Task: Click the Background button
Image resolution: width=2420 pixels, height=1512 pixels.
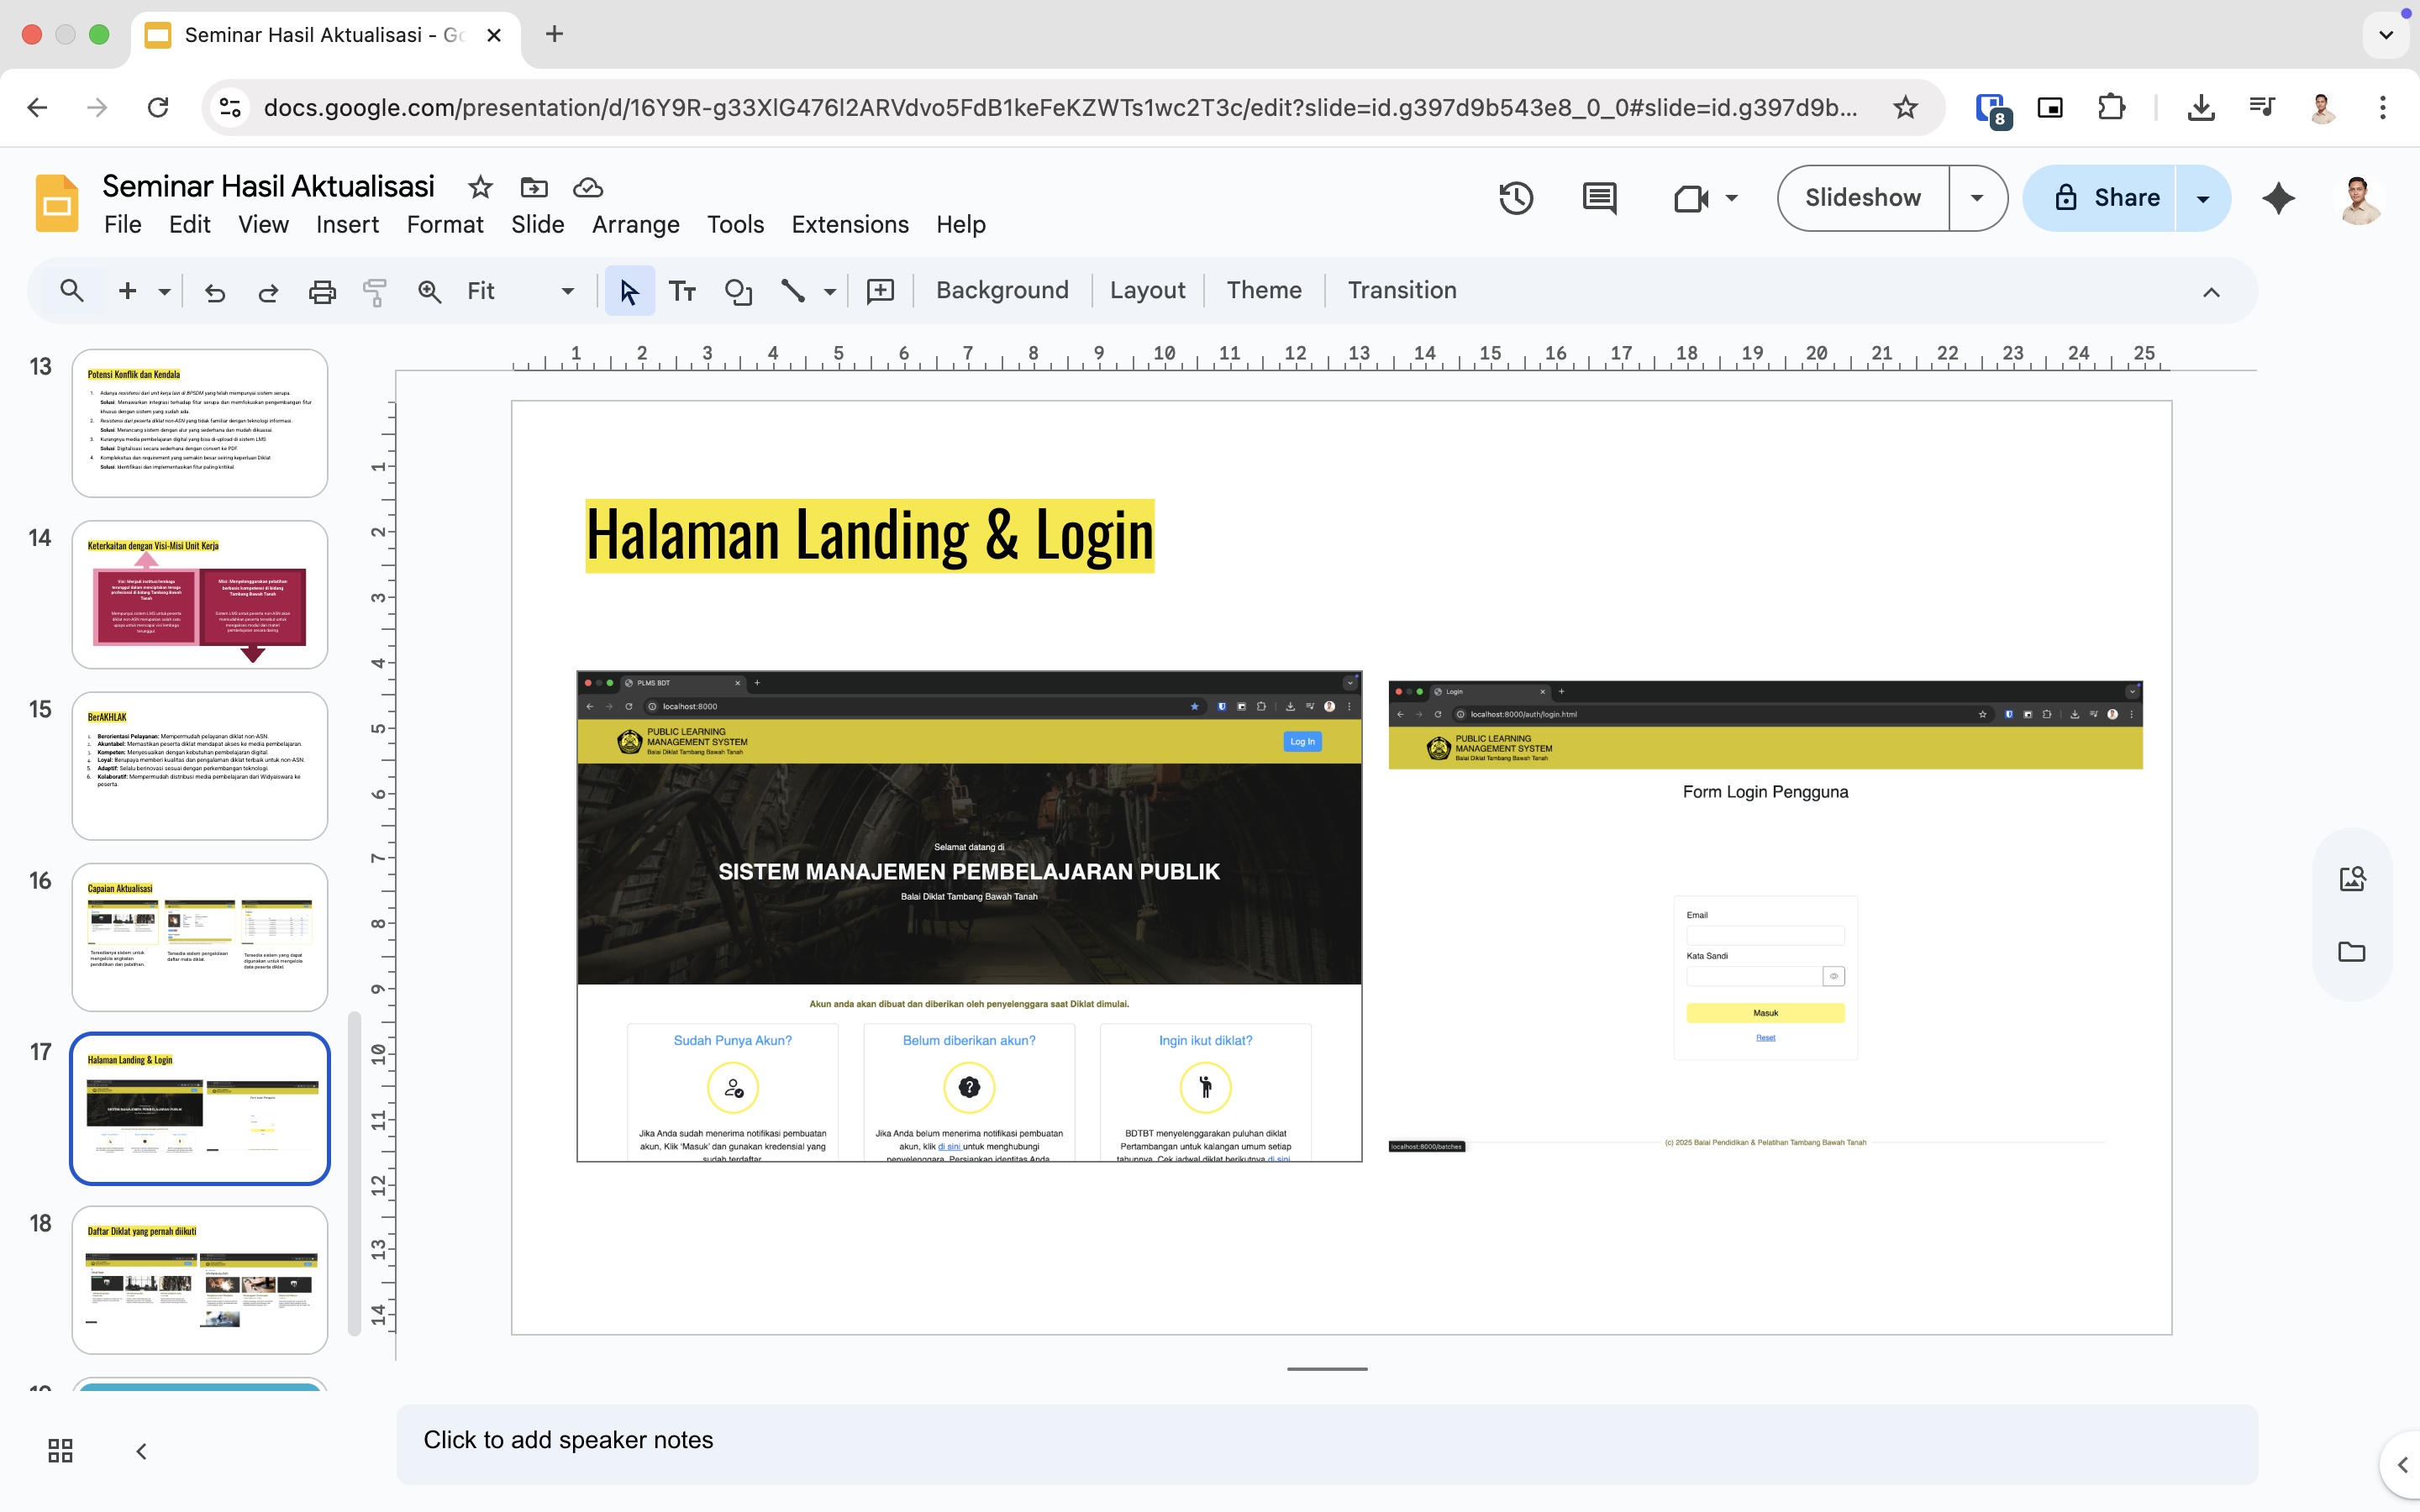Action: click(x=1002, y=290)
